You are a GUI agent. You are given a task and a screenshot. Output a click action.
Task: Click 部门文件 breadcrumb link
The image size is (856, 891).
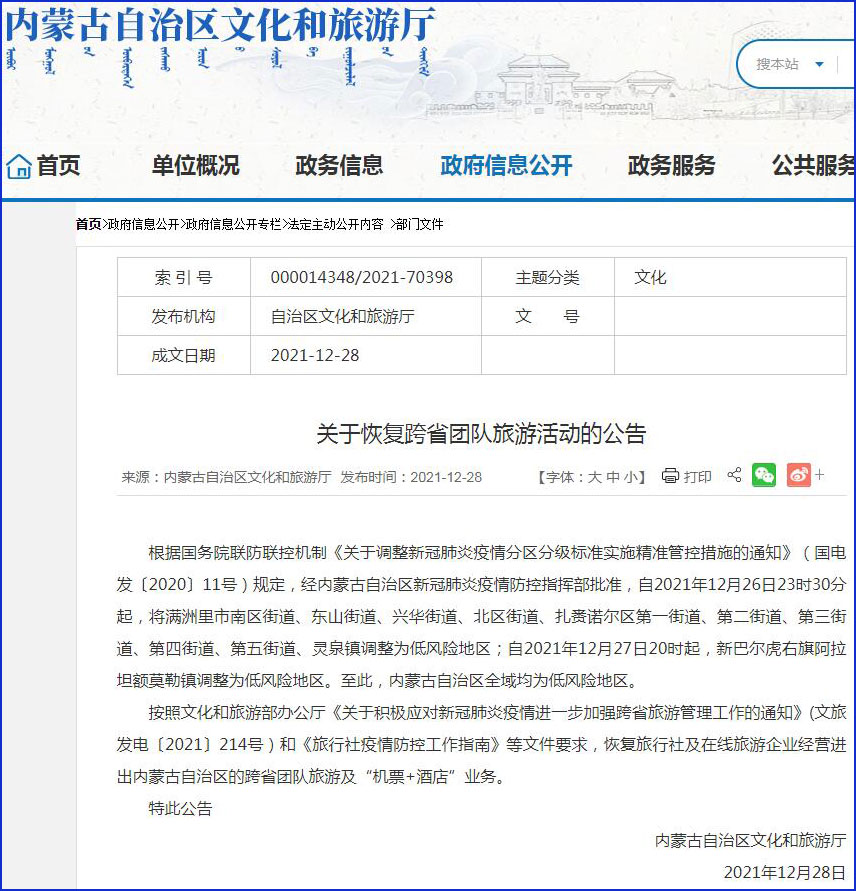tap(419, 224)
